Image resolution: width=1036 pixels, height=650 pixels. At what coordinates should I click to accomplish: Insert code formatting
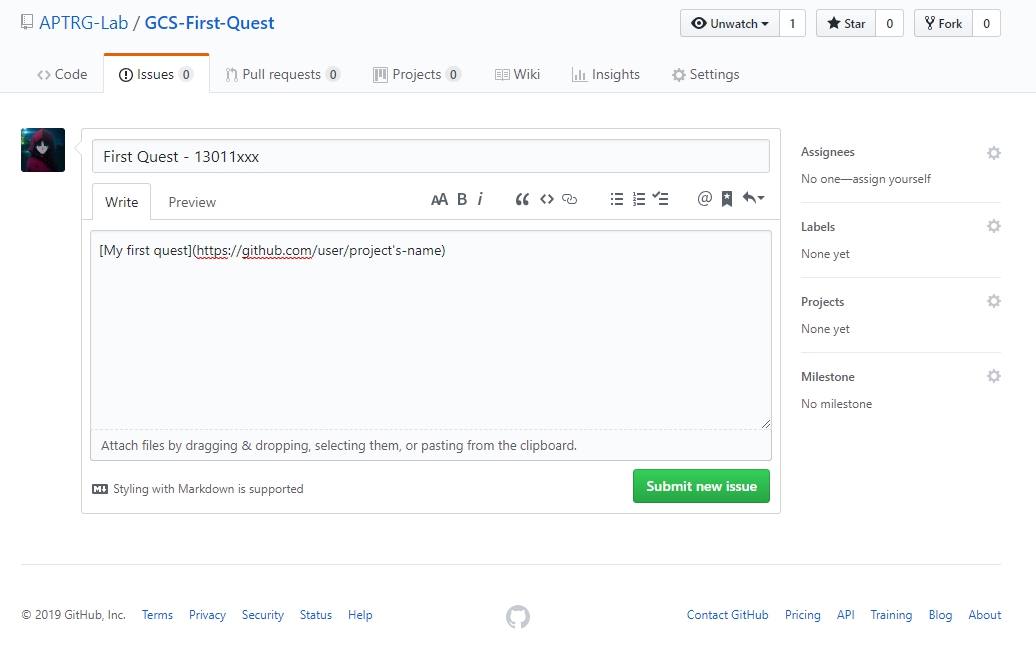coord(546,199)
